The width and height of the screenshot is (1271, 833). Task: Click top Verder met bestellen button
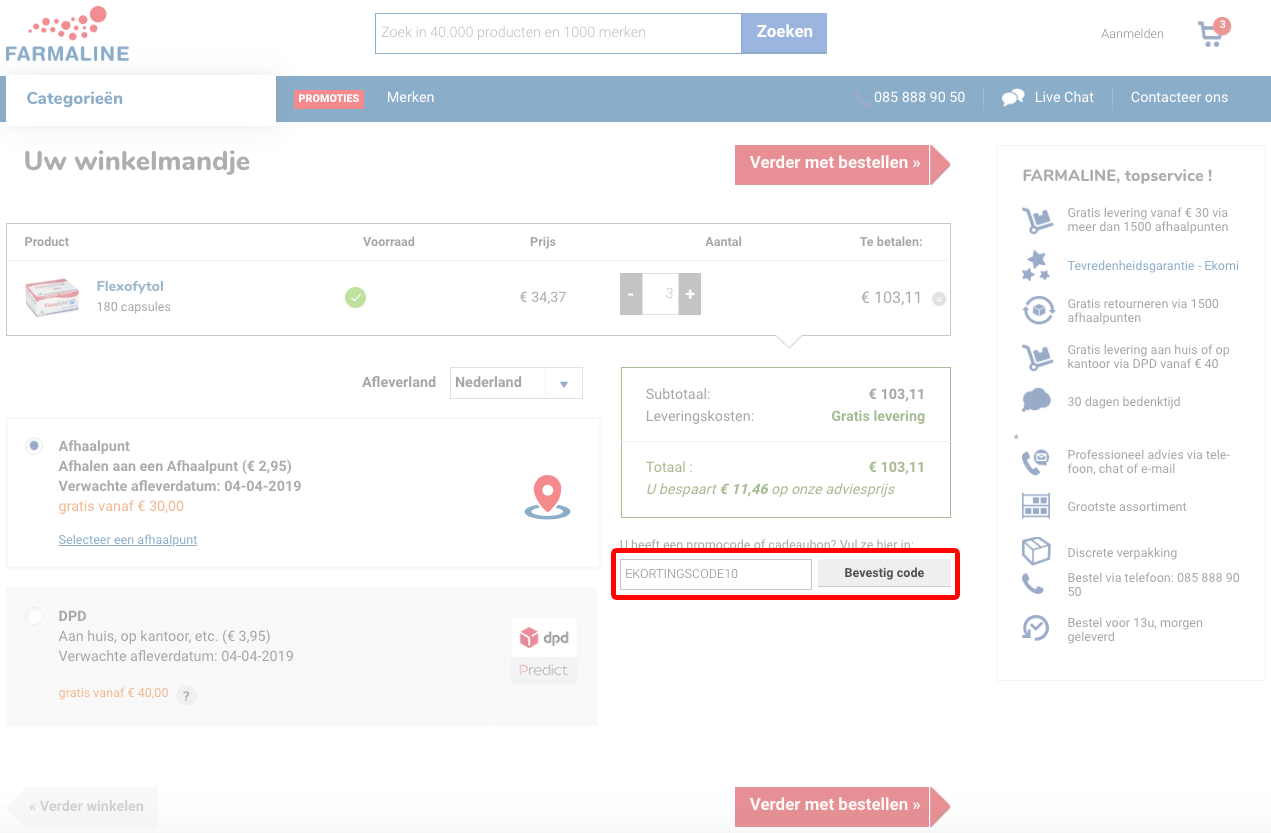tap(842, 164)
